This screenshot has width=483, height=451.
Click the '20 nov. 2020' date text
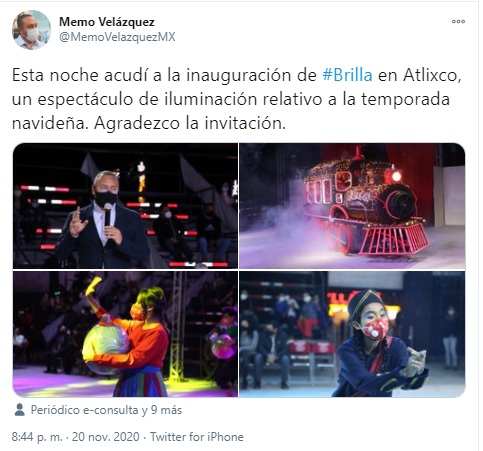tap(106, 437)
